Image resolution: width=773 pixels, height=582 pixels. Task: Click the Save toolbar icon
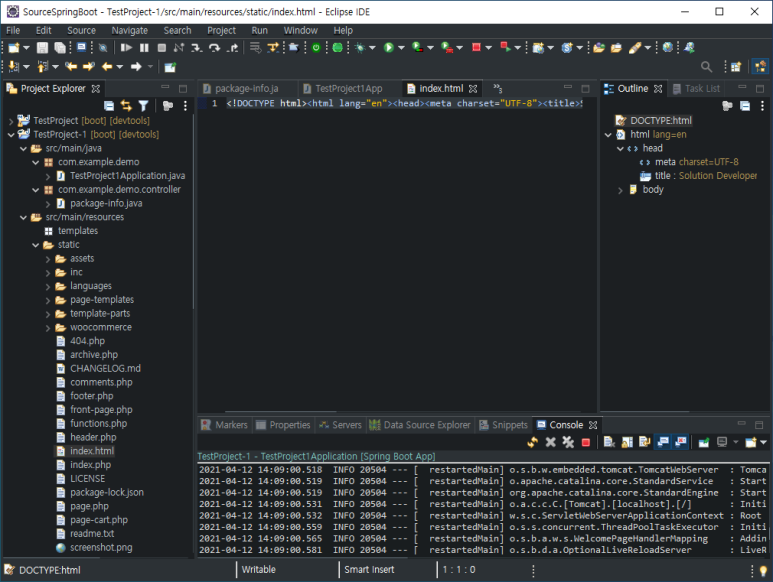(x=42, y=48)
